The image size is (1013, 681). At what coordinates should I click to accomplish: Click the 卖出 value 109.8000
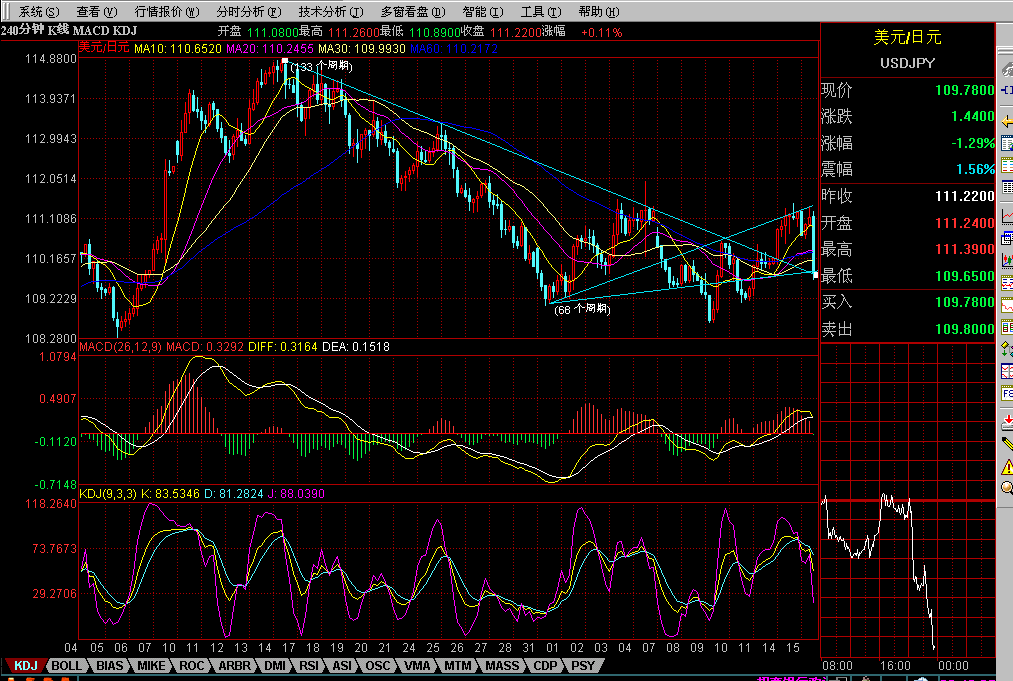[965, 329]
